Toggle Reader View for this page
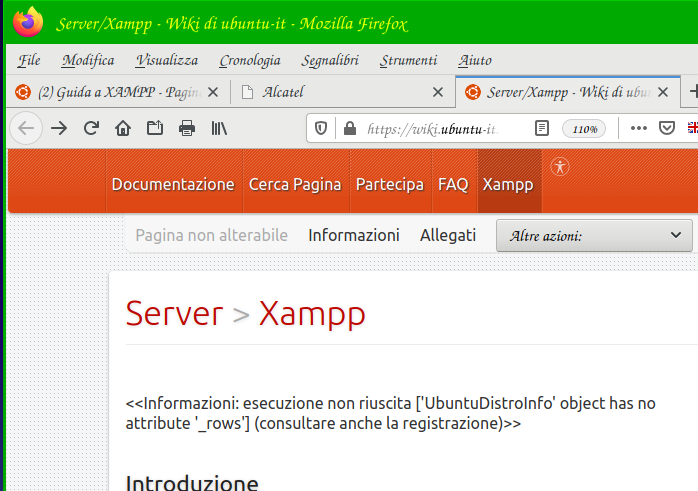This screenshot has width=698, height=491. coord(542,129)
